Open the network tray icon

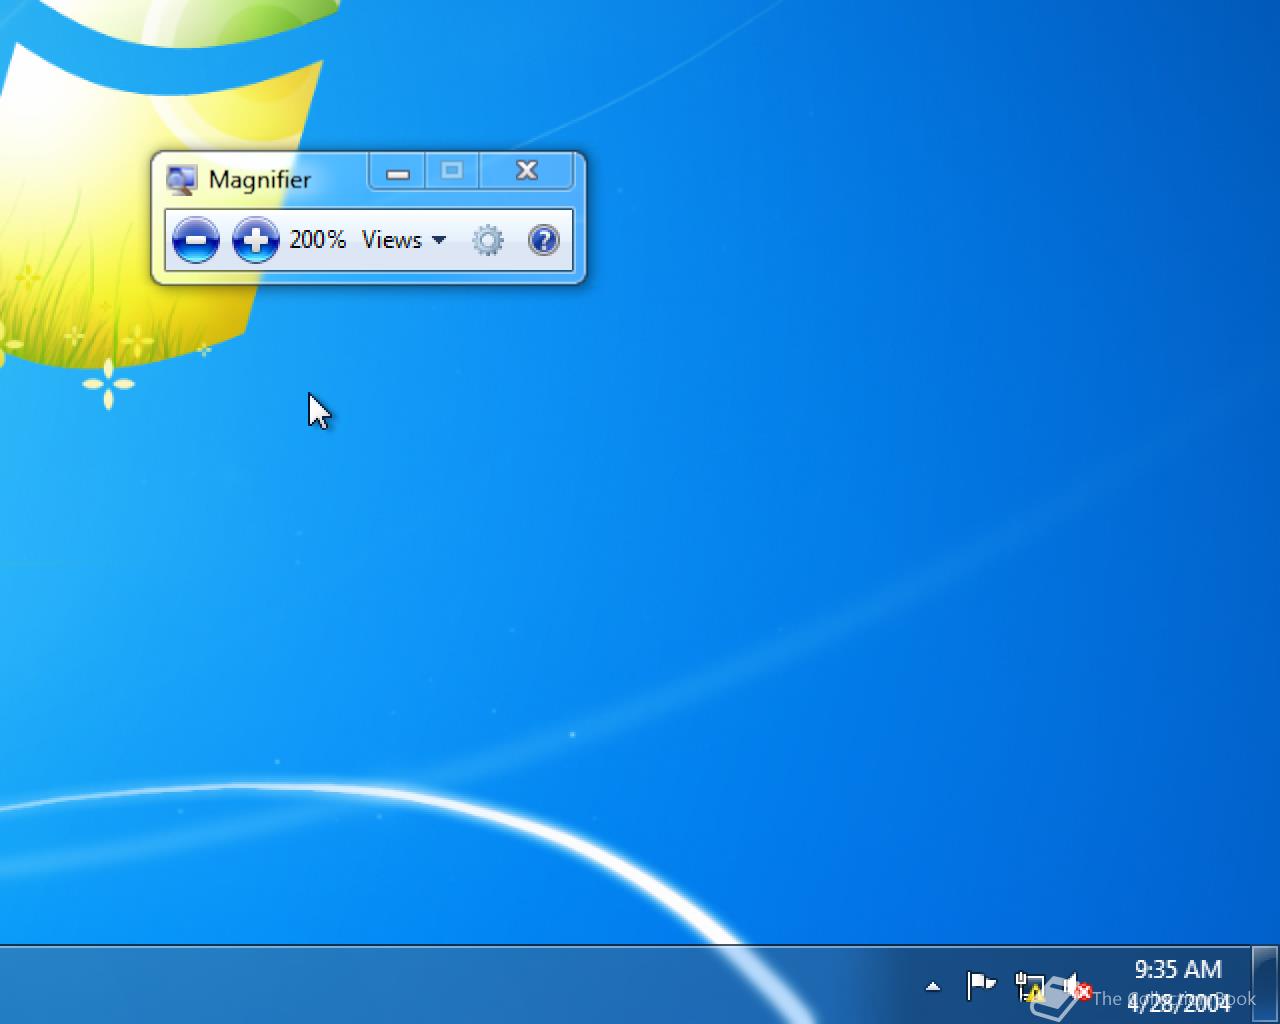[1030, 987]
